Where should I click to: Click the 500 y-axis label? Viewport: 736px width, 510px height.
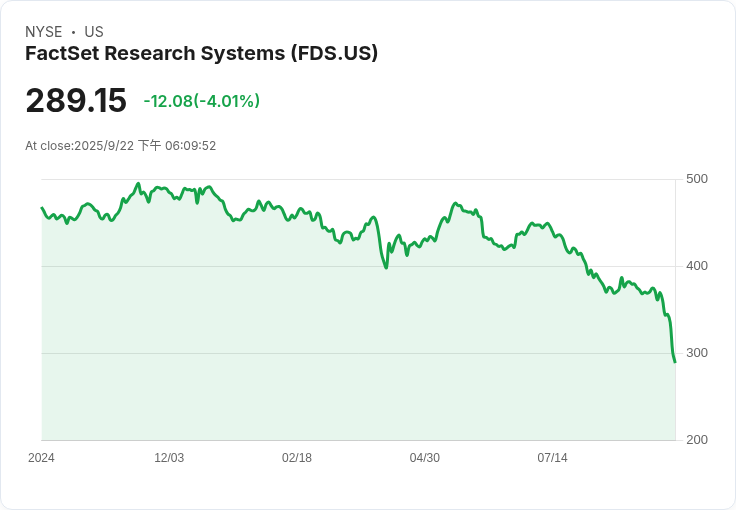697,179
